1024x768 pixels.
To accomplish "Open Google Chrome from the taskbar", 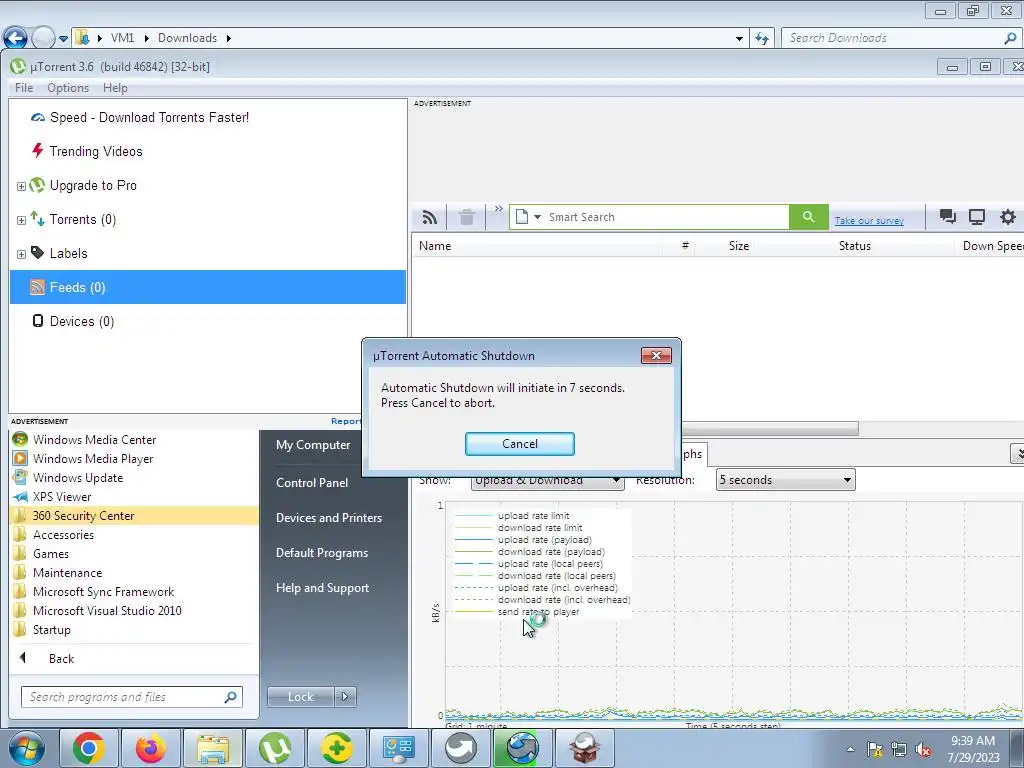I will tap(89, 748).
